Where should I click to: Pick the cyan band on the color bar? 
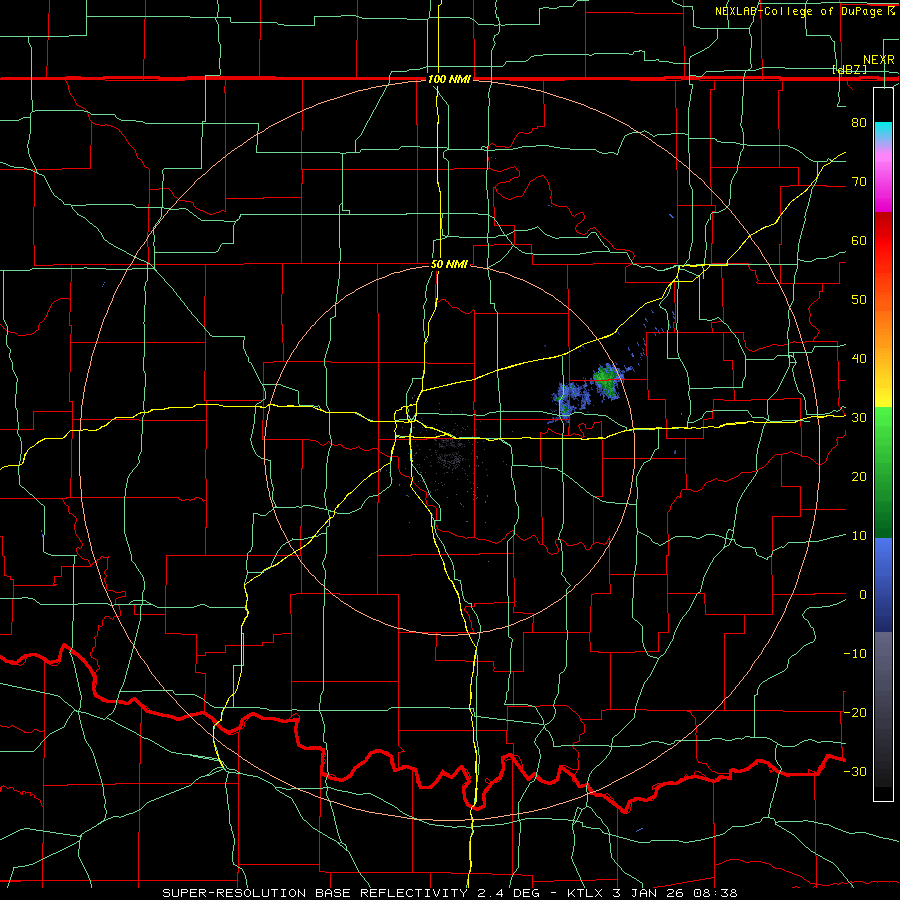tap(883, 133)
